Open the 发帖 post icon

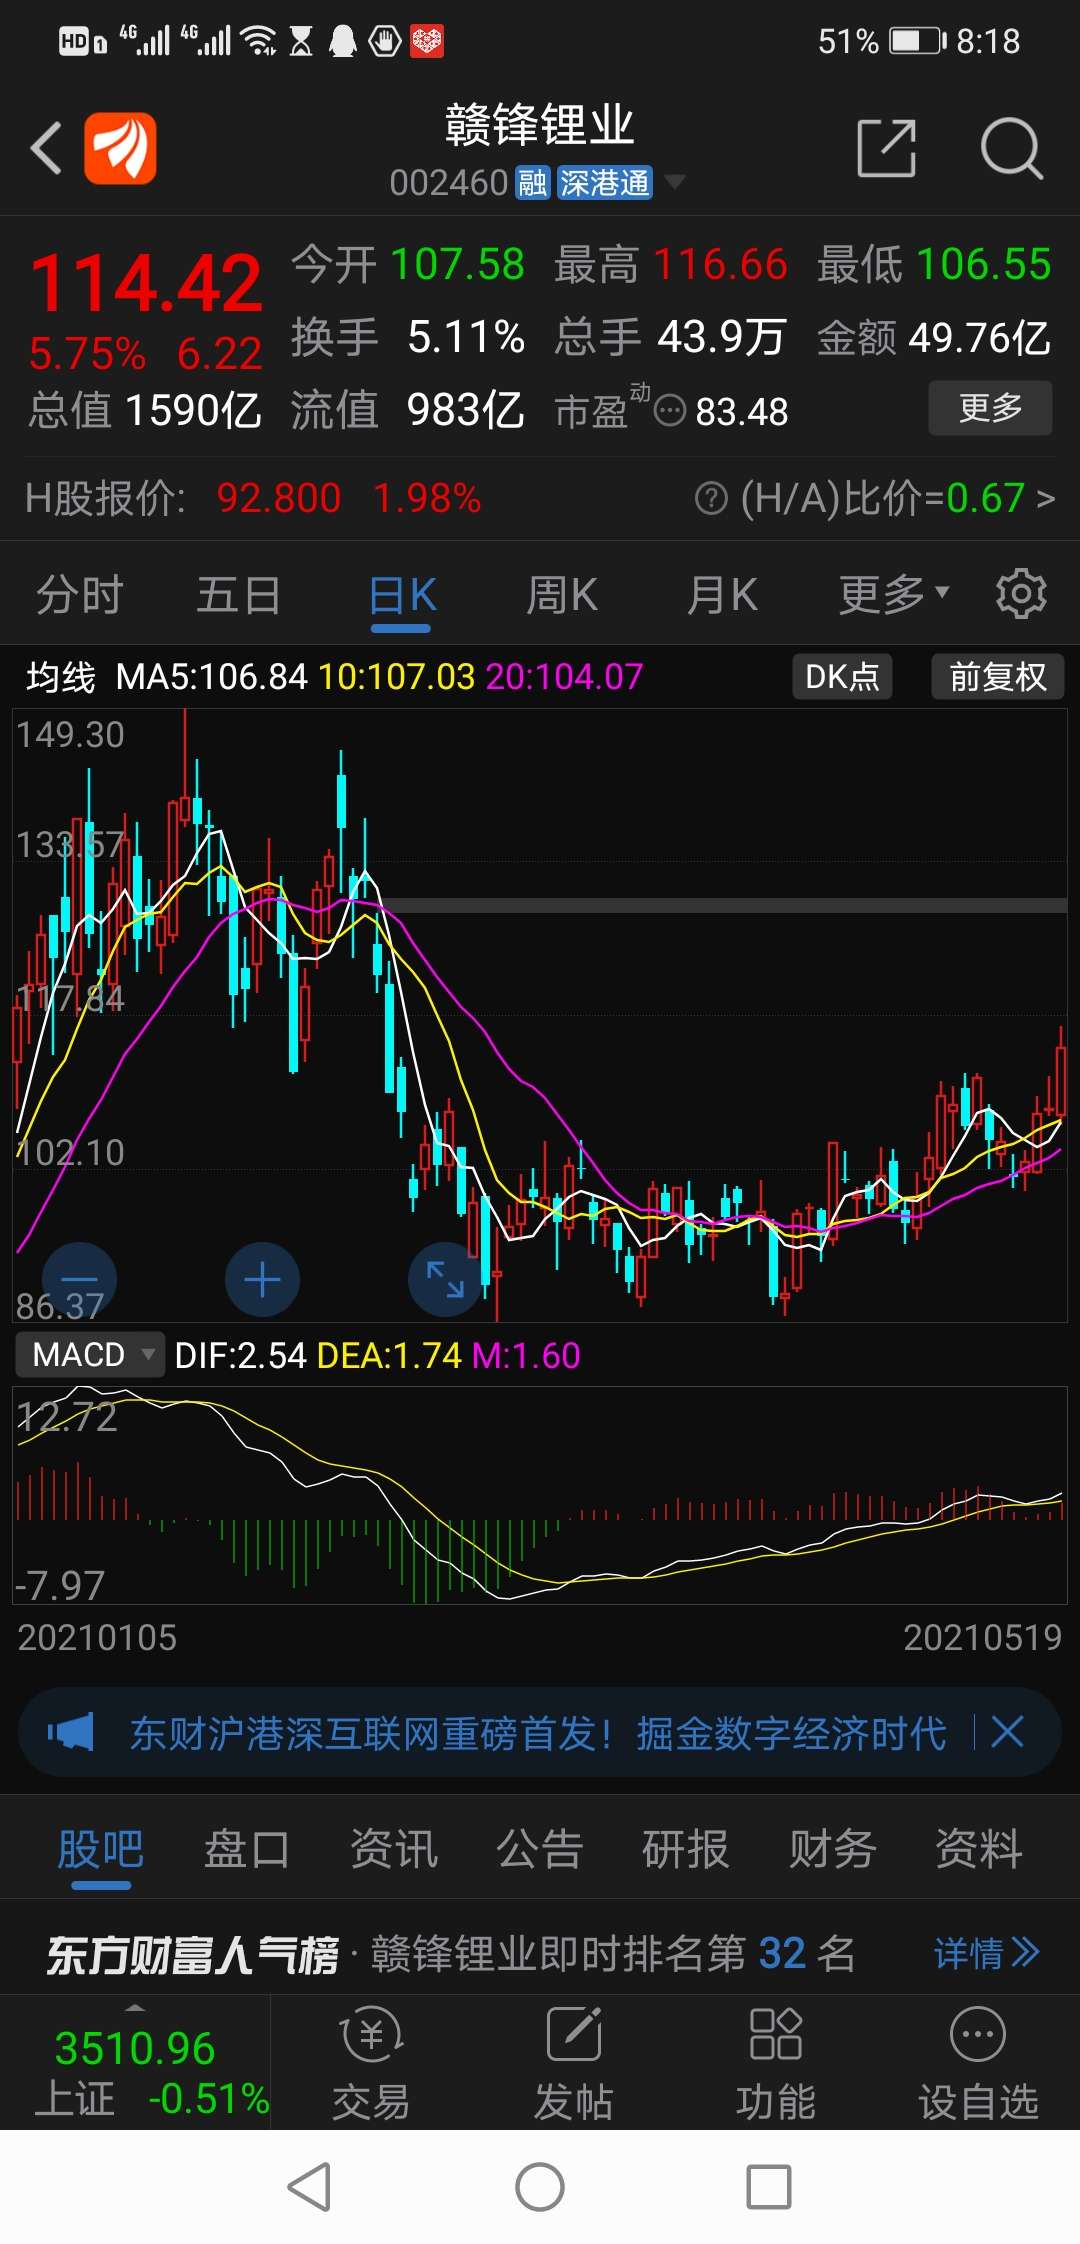pos(574,2064)
